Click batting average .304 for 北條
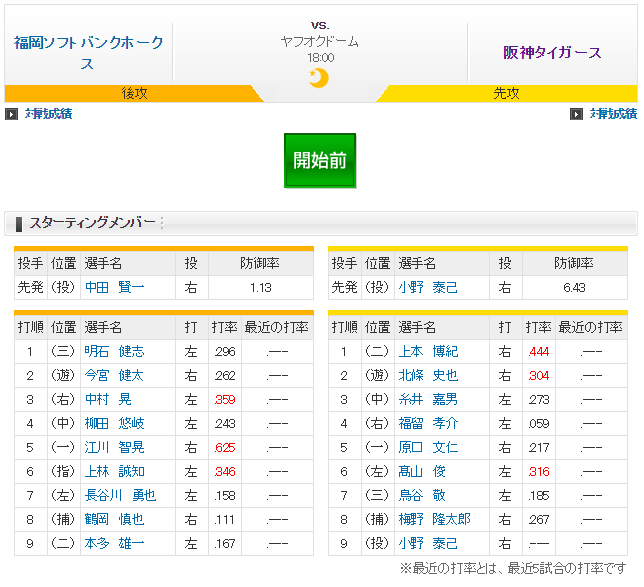The width and height of the screenshot is (644, 587). [539, 376]
